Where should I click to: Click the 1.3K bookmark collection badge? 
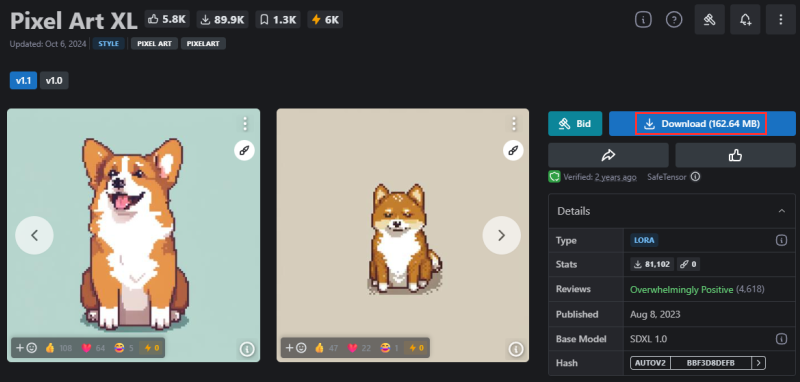coord(278,19)
